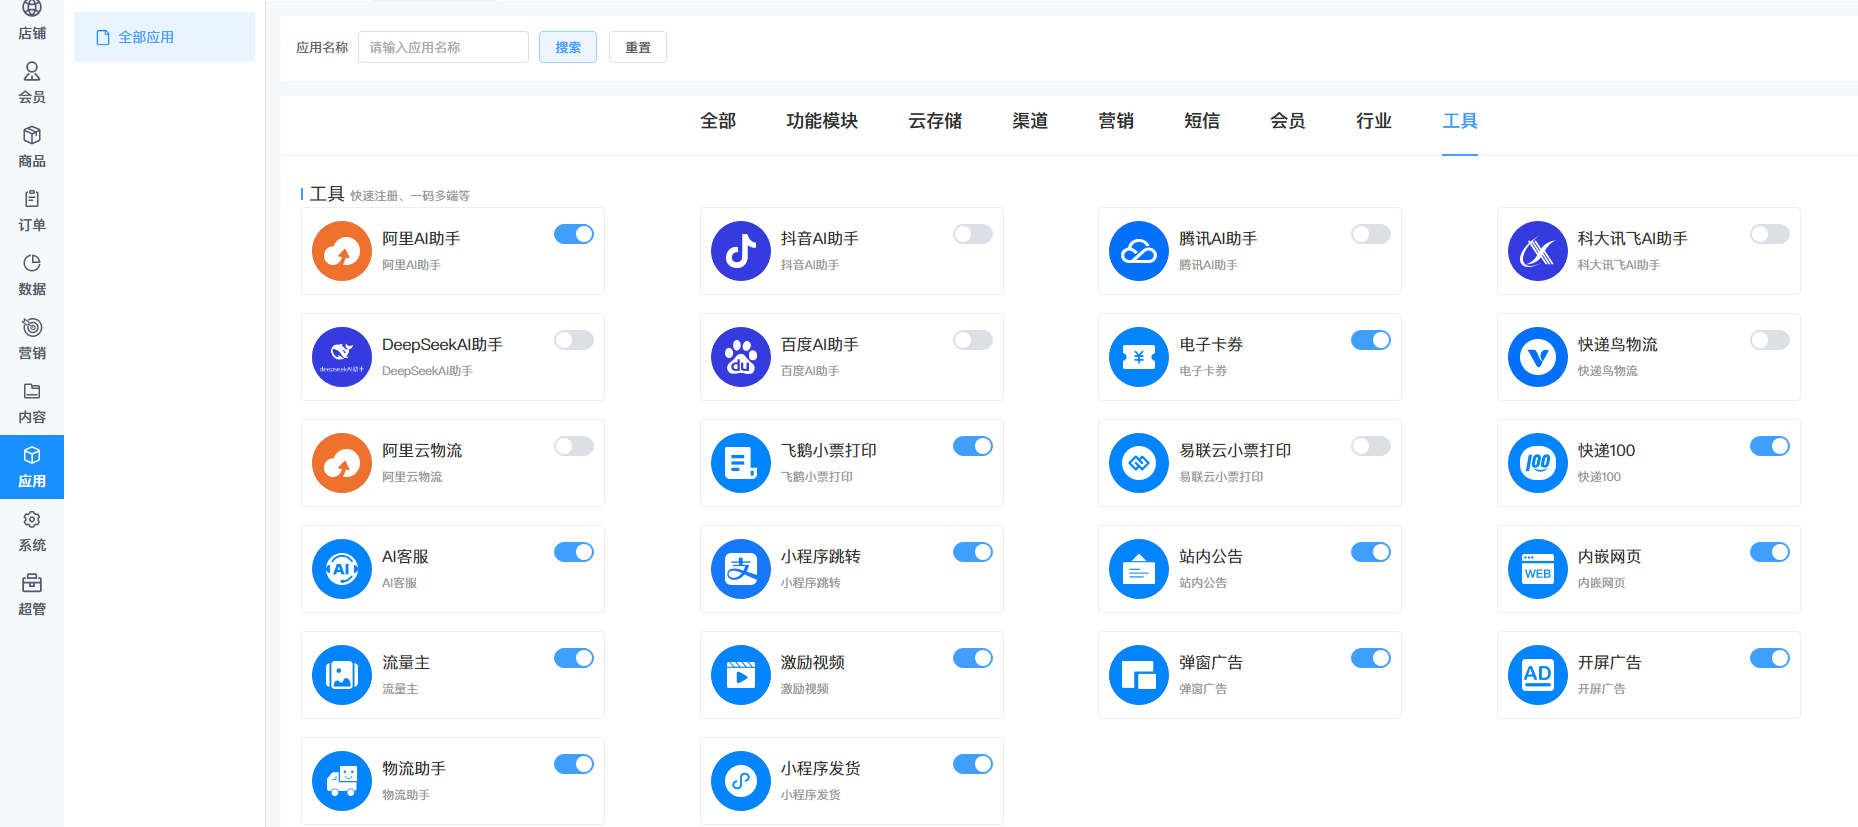This screenshot has width=1858, height=827.
Task: Turn on the 阿里云物流 switch
Action: (x=574, y=446)
